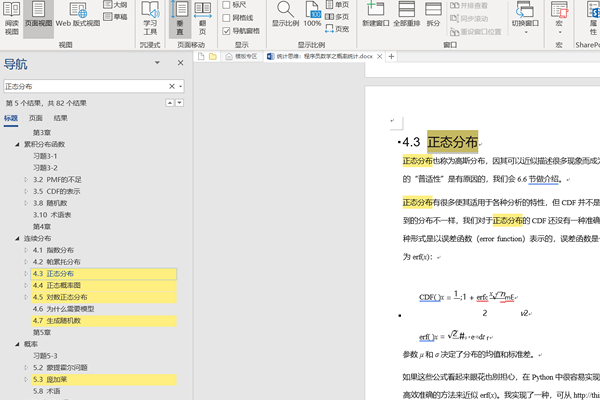Switch to the 结果 tab in Navigation pane

coord(61,118)
